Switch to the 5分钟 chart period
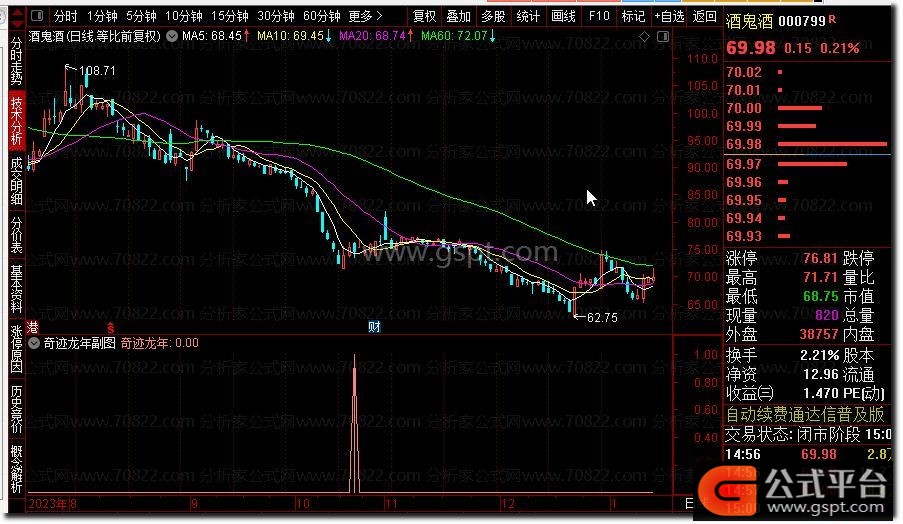 click(141, 16)
